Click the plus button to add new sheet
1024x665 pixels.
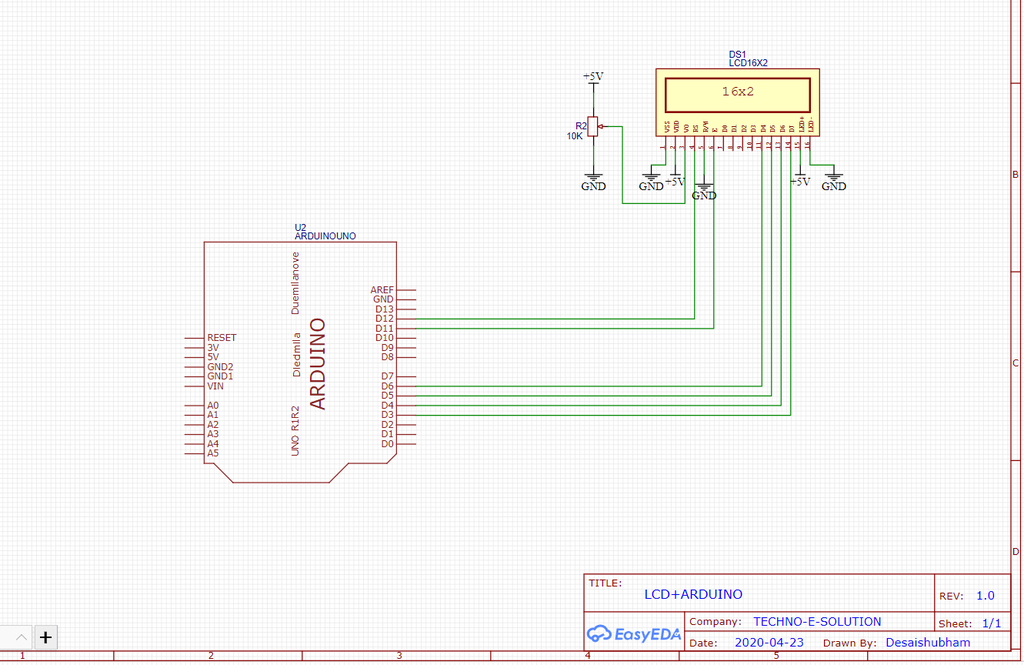point(45,637)
